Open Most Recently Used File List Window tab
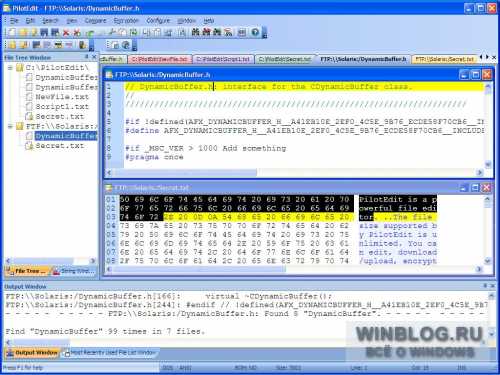500x375 pixels. (x=110, y=353)
